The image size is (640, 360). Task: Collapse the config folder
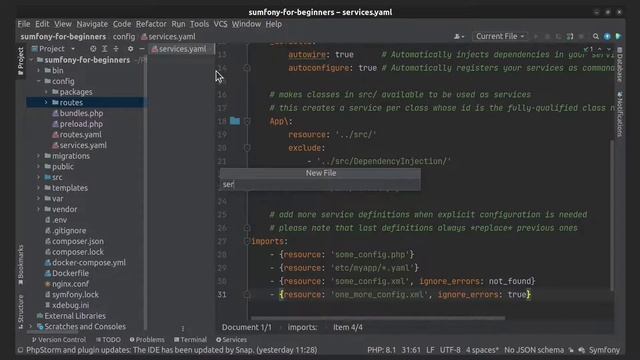[39, 81]
